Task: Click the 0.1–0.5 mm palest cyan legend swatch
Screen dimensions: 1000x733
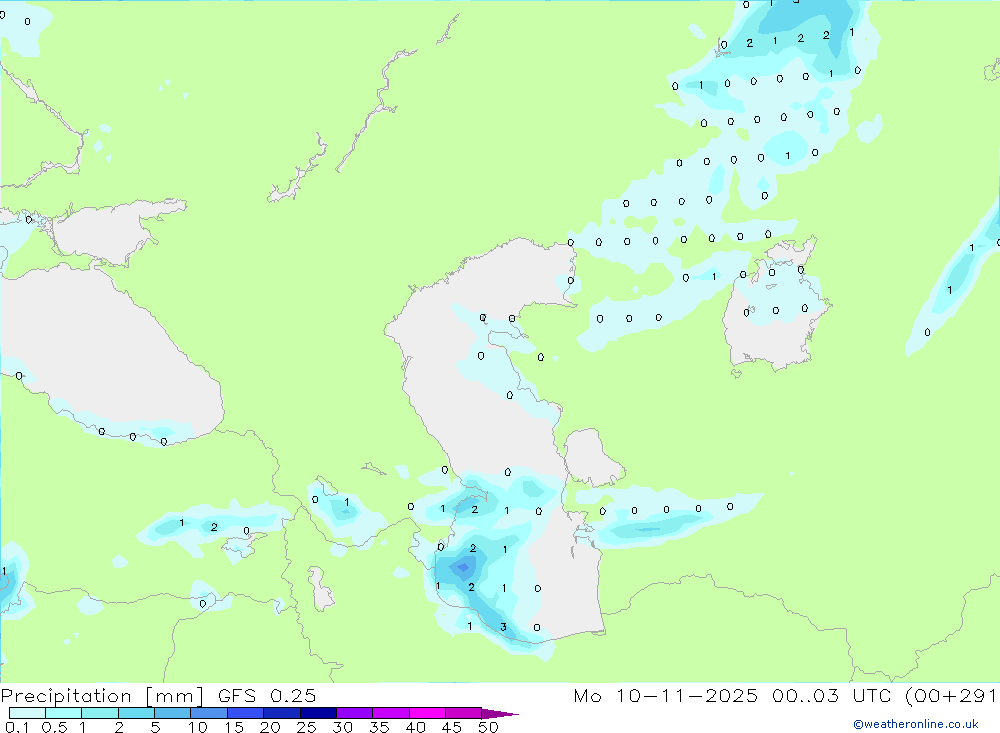Action: pos(27,713)
